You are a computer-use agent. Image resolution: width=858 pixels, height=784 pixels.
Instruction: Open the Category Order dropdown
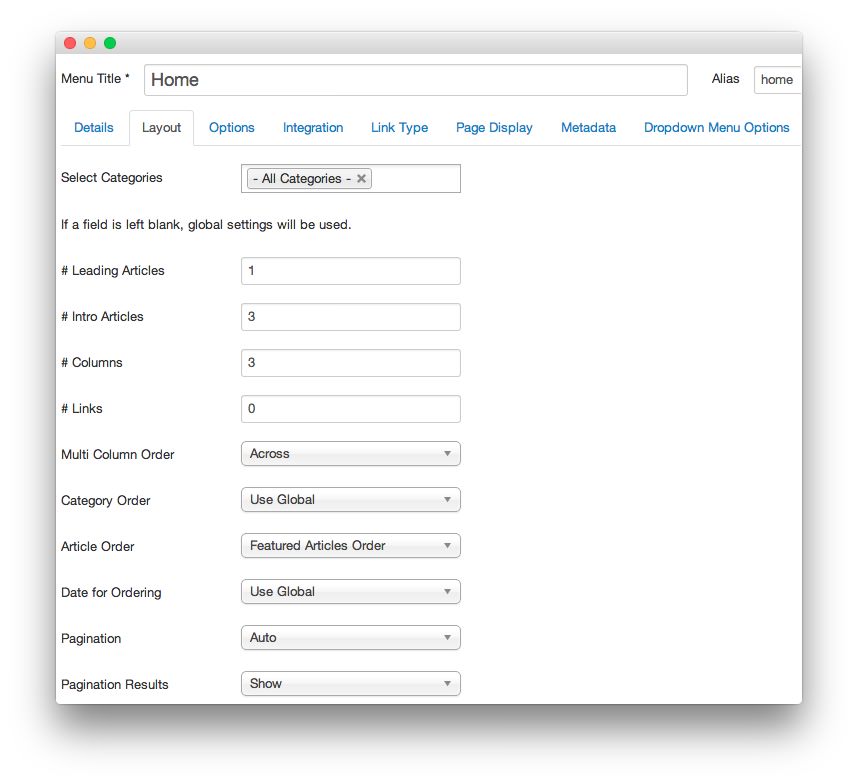[x=351, y=500]
